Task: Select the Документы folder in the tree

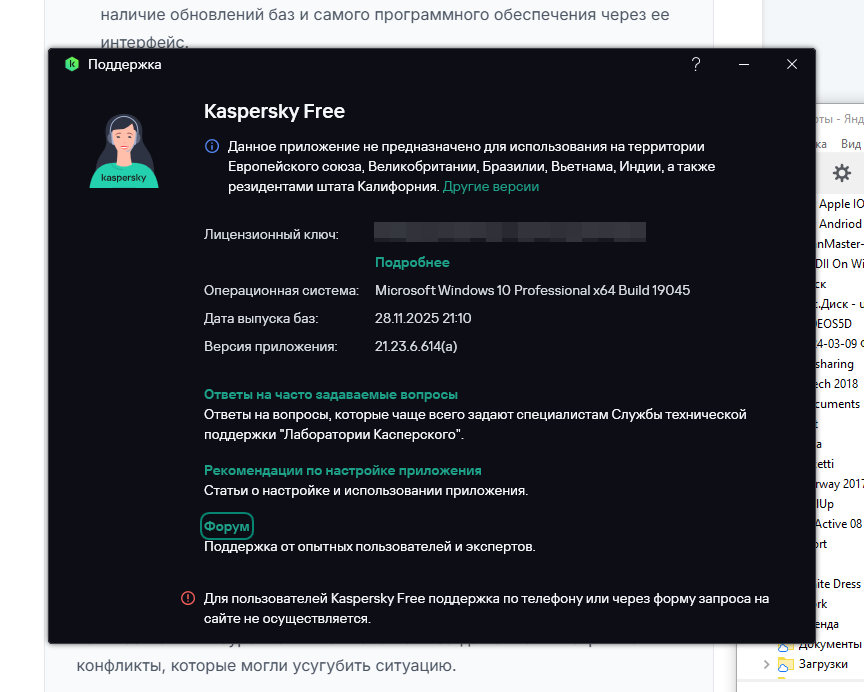Action: pyautogui.click(x=829, y=644)
